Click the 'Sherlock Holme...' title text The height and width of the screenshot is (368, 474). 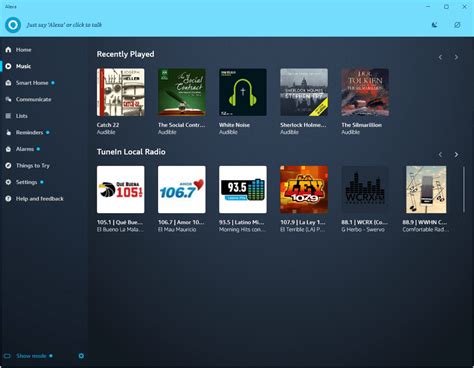303,125
